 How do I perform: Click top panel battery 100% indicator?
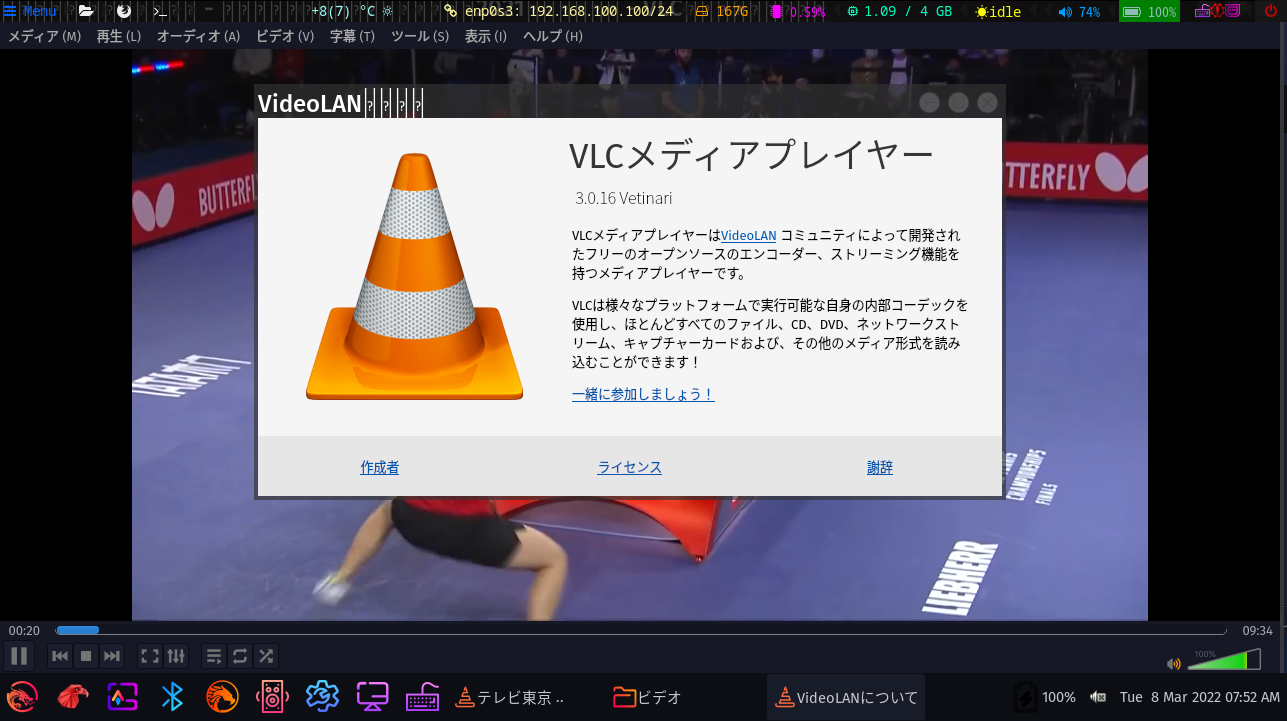1149,12
